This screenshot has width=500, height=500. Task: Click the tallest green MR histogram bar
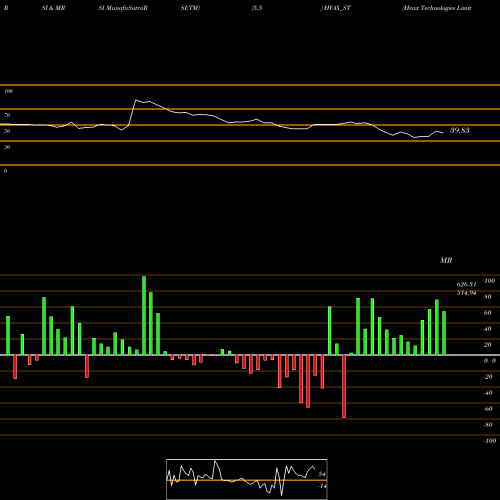coord(144,315)
